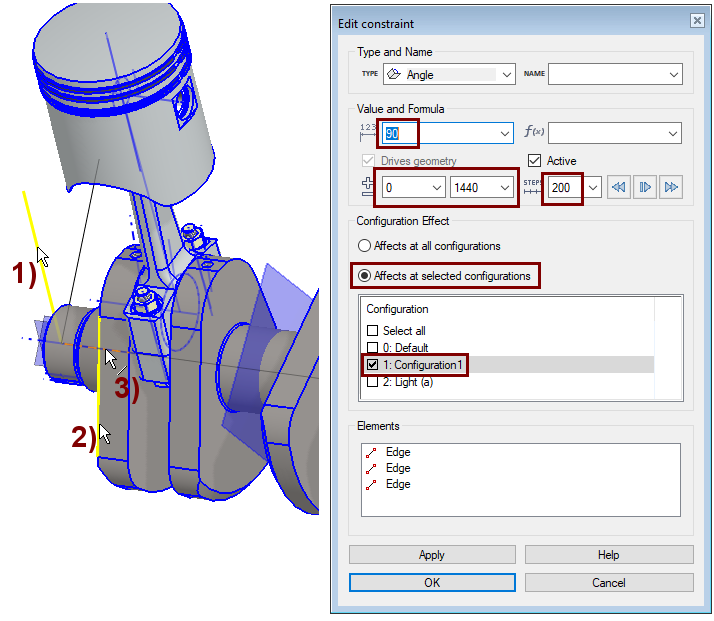714x621 pixels.
Task: Select Affects at all configurations
Action: (364, 246)
